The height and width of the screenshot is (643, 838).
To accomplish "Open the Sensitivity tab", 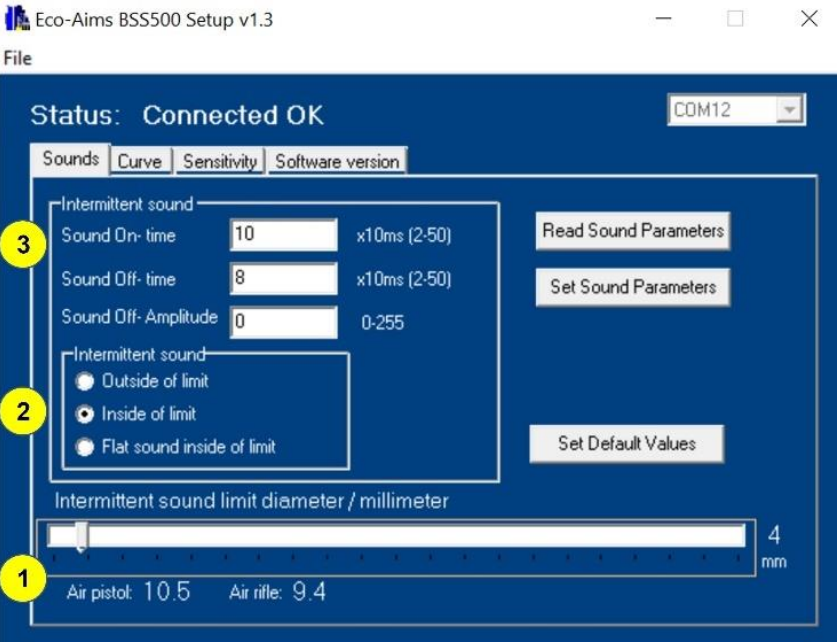I will (x=220, y=161).
